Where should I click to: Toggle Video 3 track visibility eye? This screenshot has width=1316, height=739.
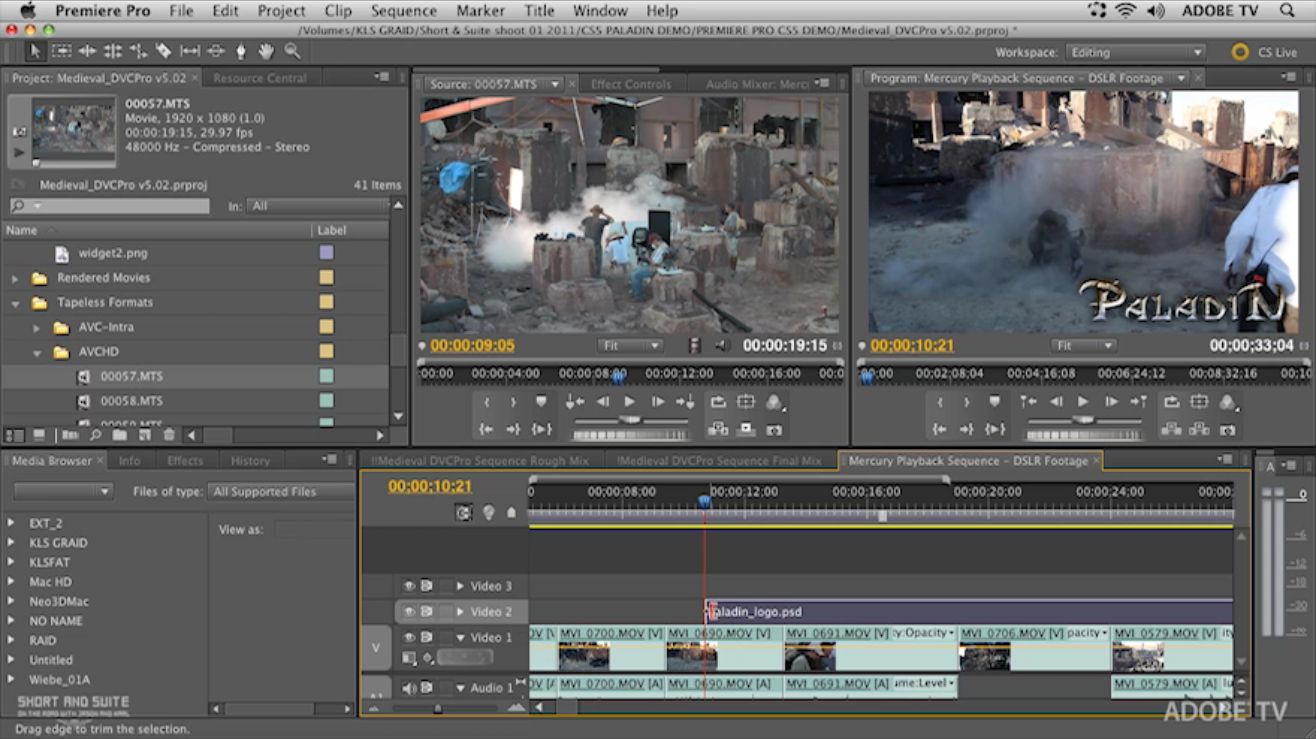point(409,586)
